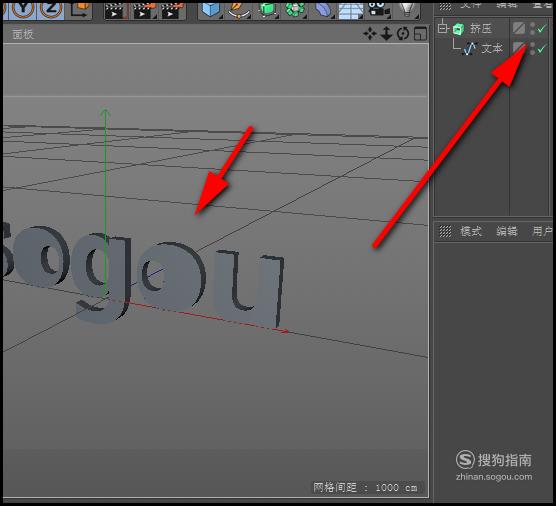Open the 面板 viewport menu

23,34
